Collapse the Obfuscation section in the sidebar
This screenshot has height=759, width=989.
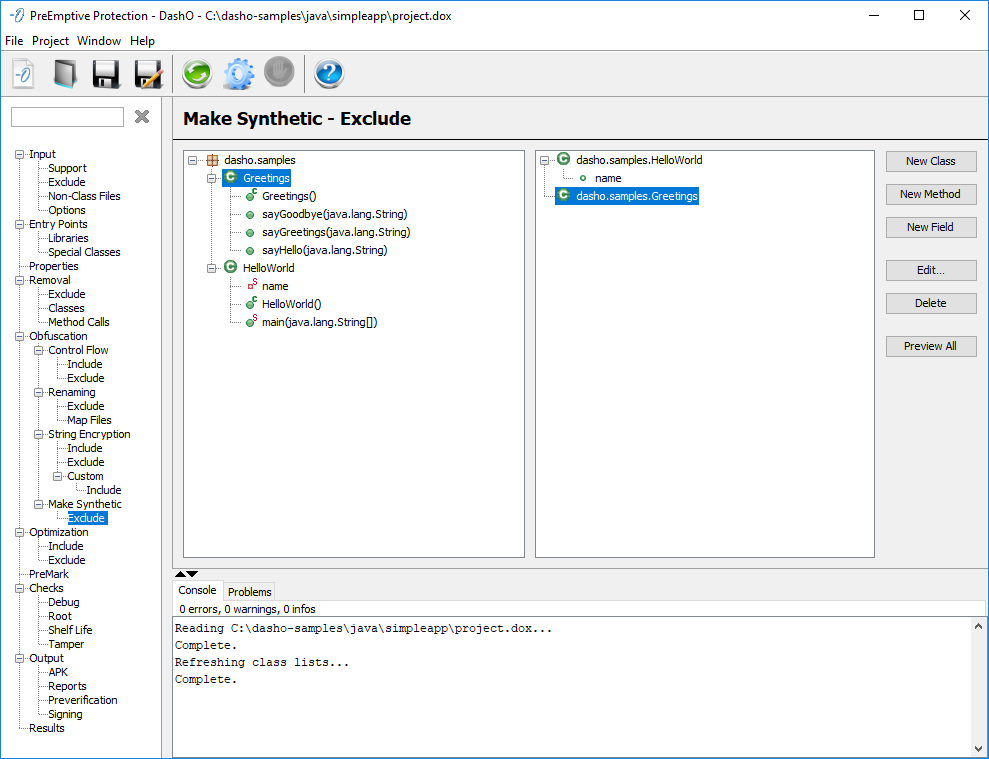pos(19,336)
